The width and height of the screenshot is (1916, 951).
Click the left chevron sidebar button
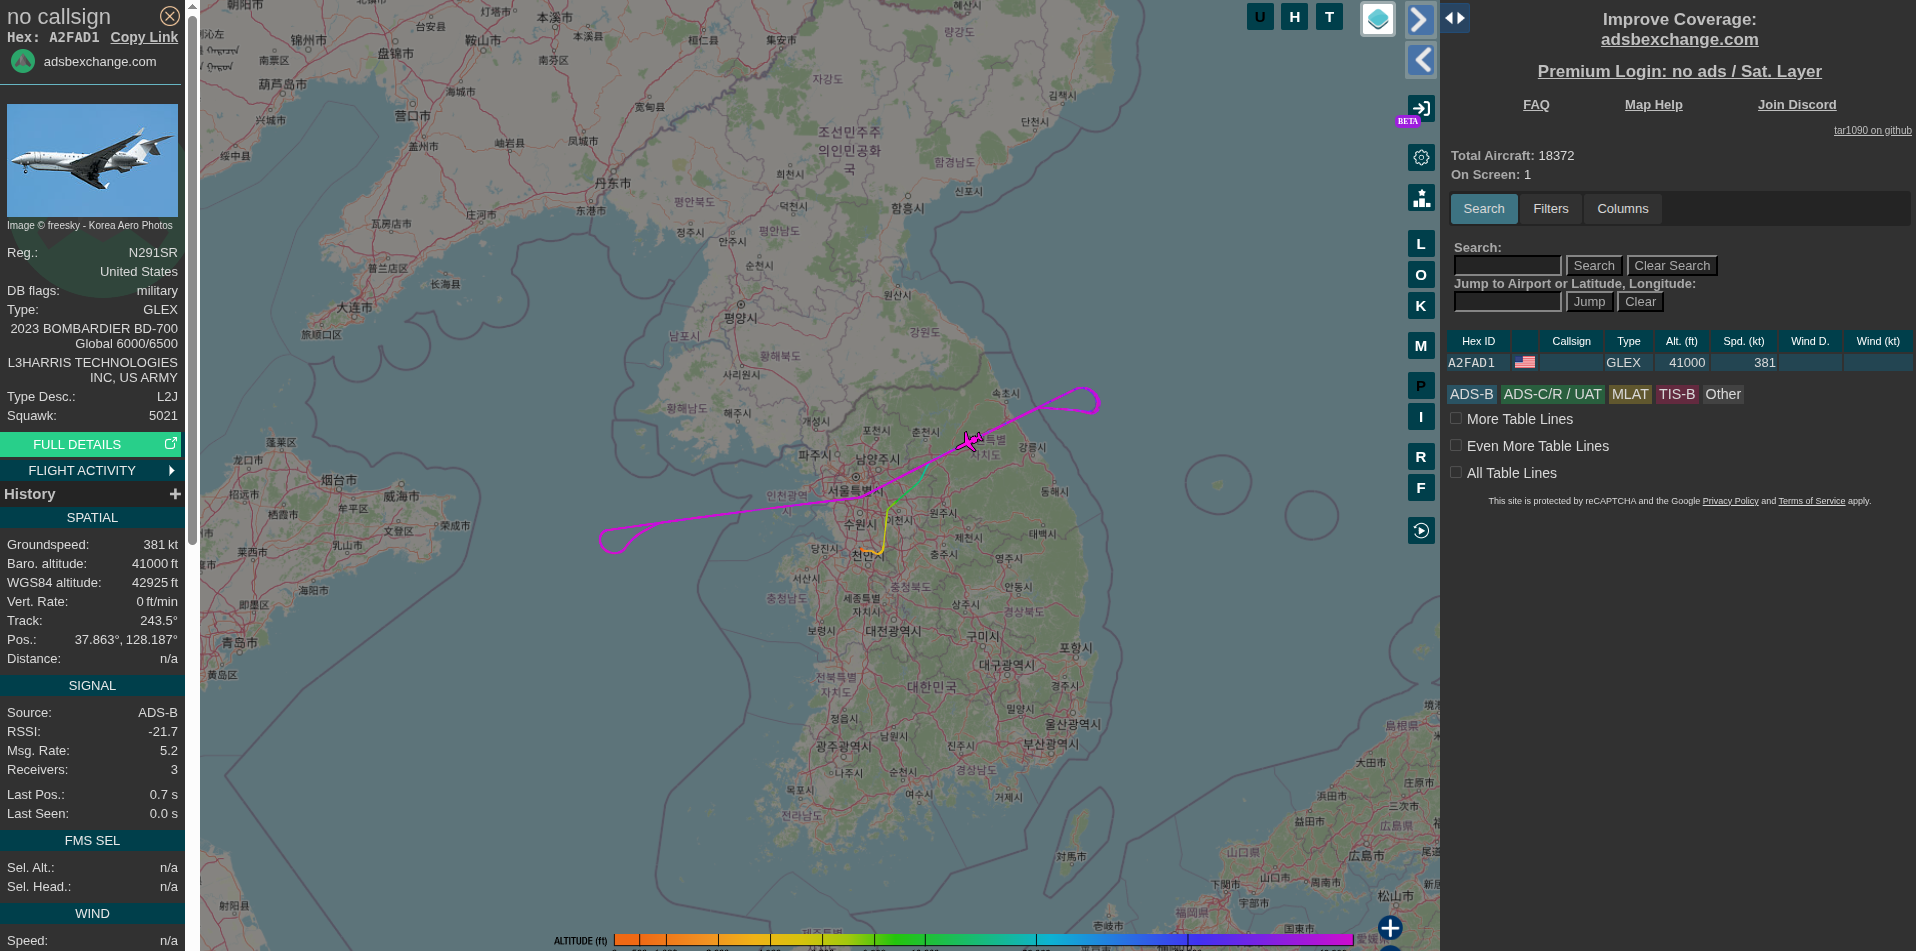pos(1421,60)
